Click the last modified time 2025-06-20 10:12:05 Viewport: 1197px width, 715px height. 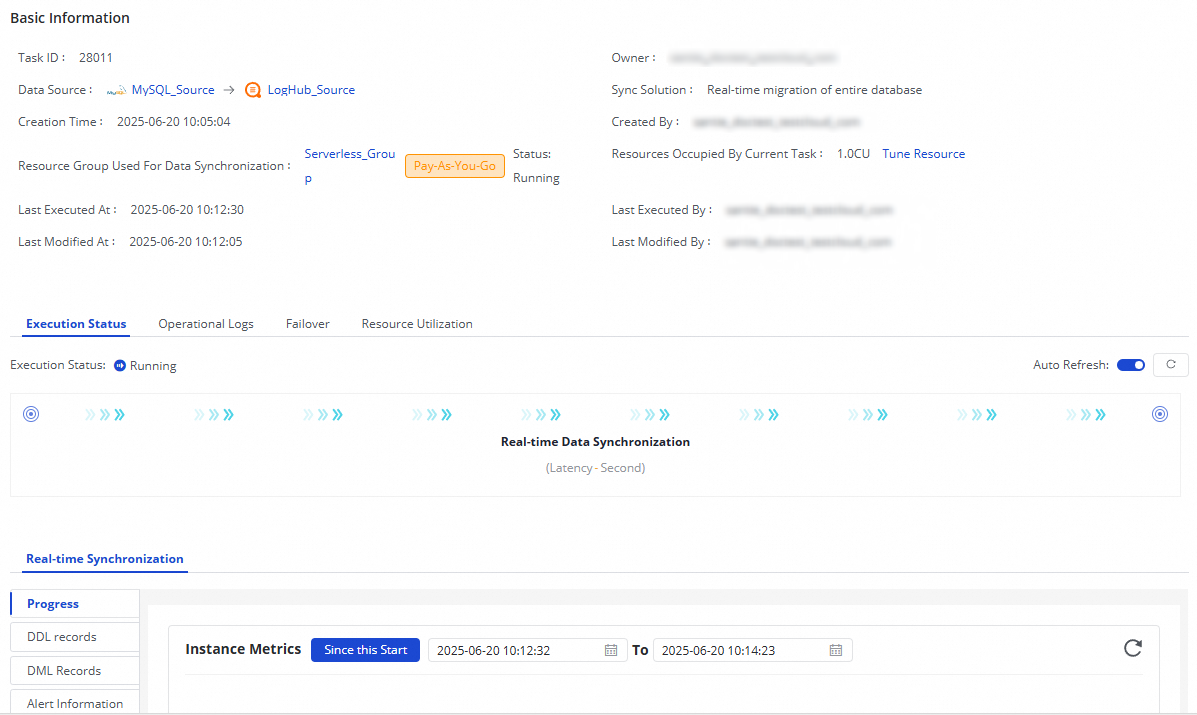point(186,241)
